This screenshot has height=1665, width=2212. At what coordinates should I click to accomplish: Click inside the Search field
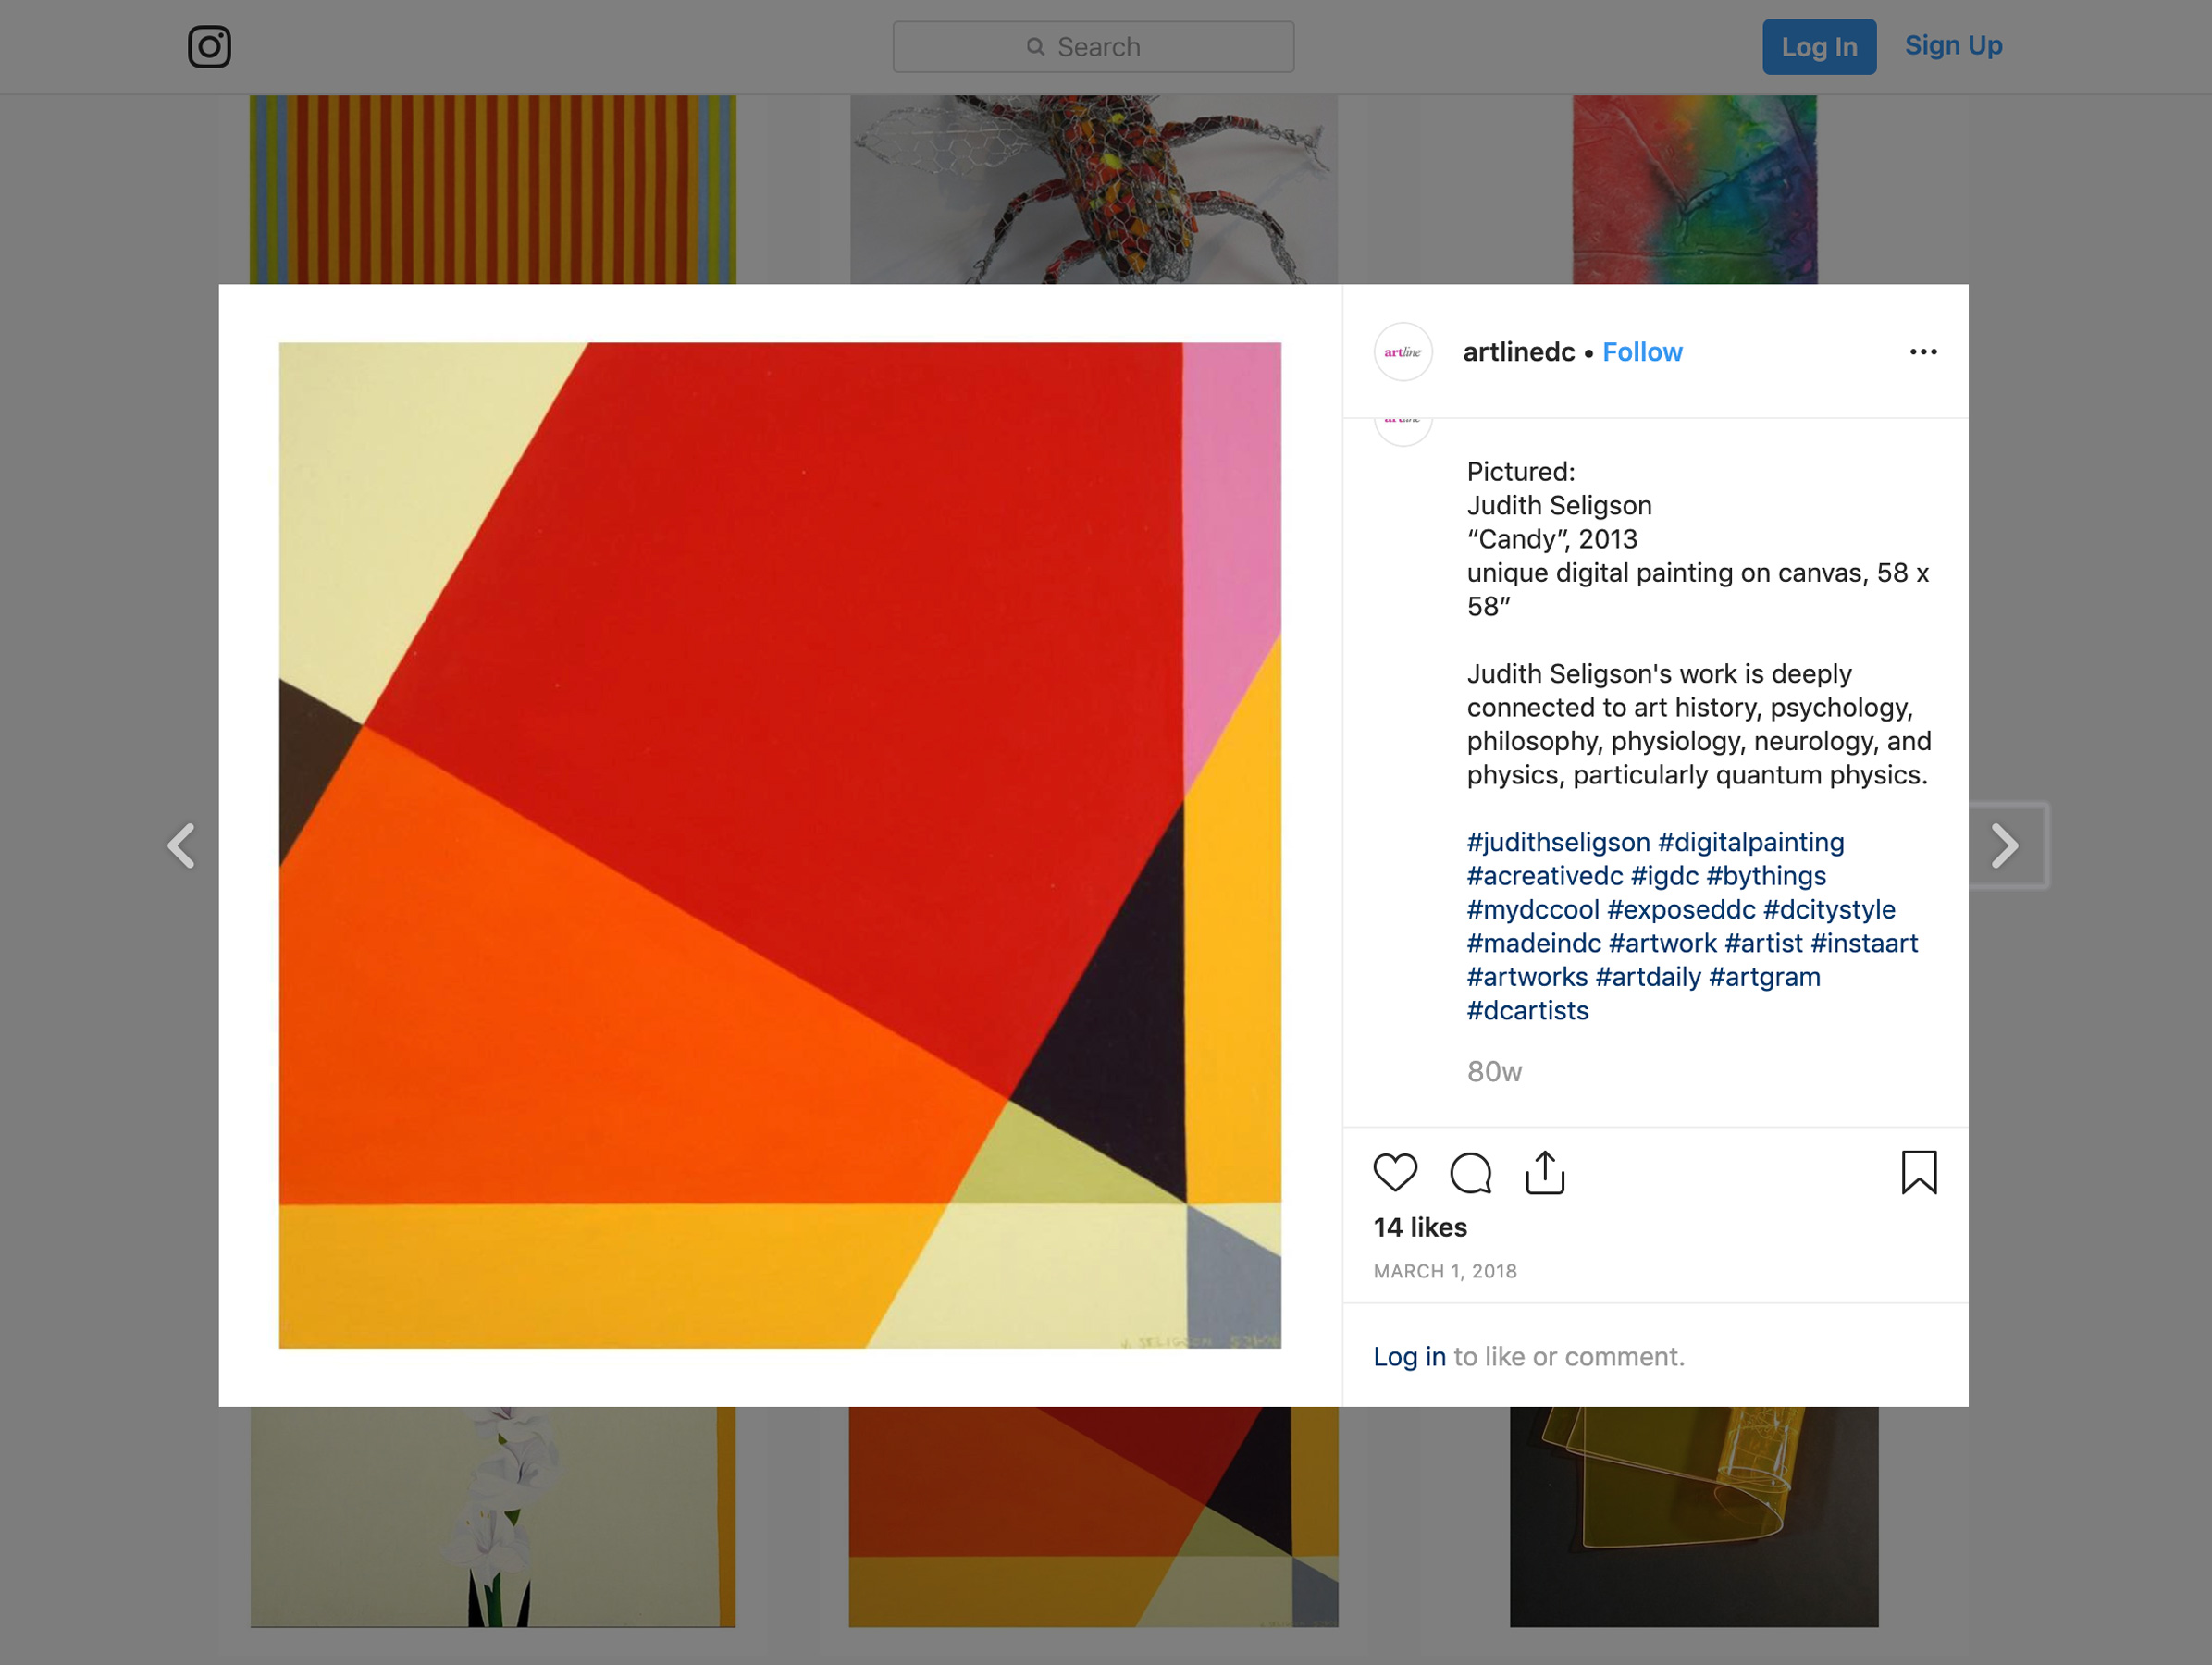[1093, 47]
